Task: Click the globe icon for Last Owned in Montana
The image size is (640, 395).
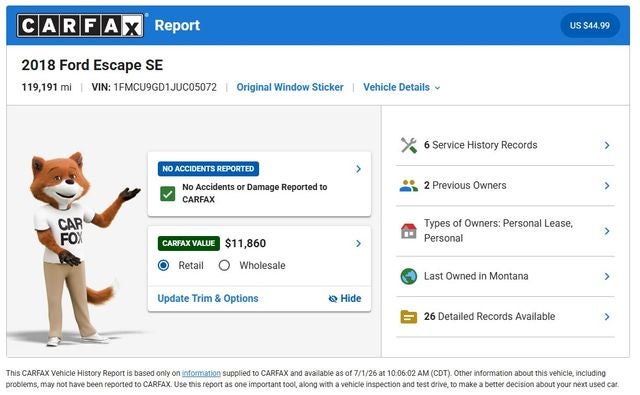Action: point(409,276)
